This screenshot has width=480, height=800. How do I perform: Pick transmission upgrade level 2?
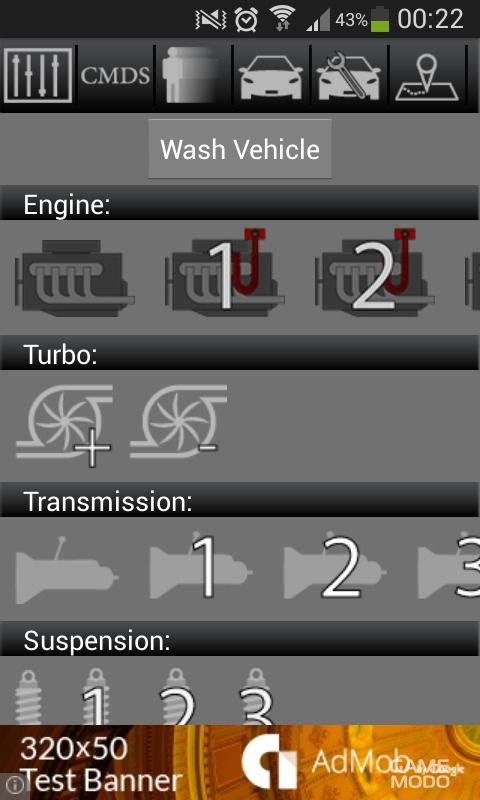(x=335, y=567)
